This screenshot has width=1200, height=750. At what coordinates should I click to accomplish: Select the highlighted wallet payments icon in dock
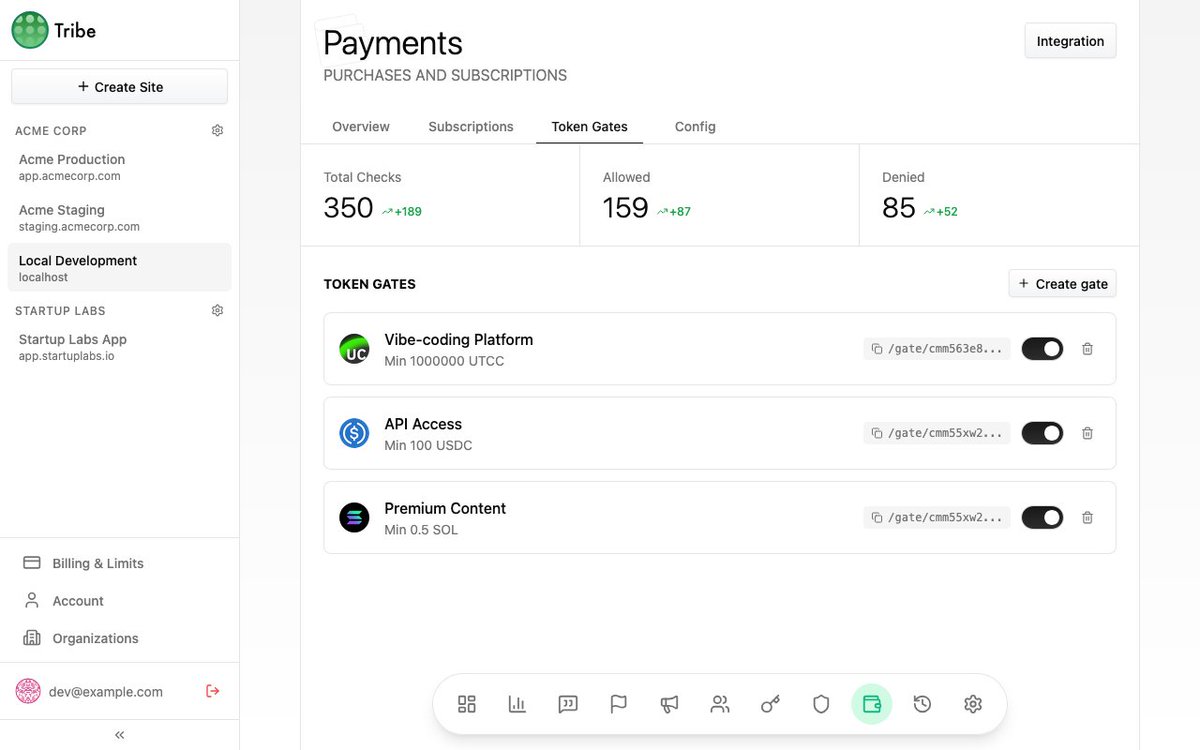pos(872,704)
